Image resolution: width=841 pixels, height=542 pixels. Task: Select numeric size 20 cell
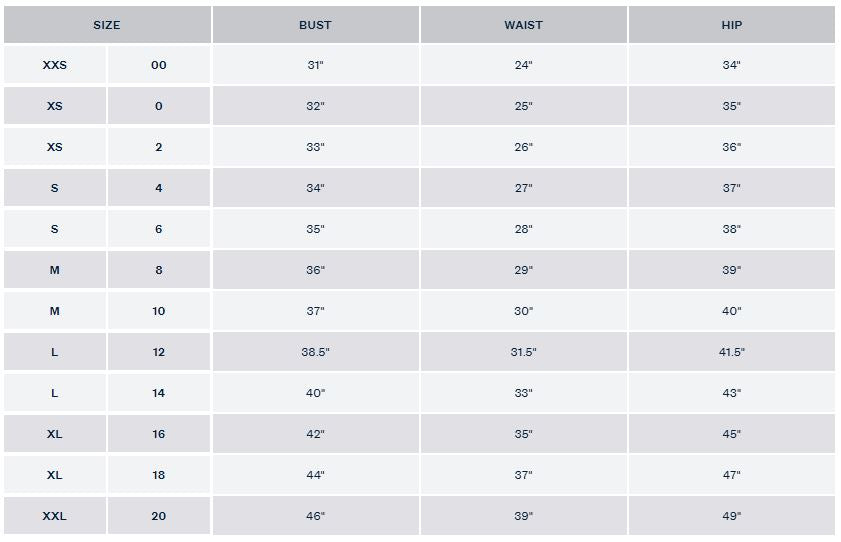tap(159, 516)
